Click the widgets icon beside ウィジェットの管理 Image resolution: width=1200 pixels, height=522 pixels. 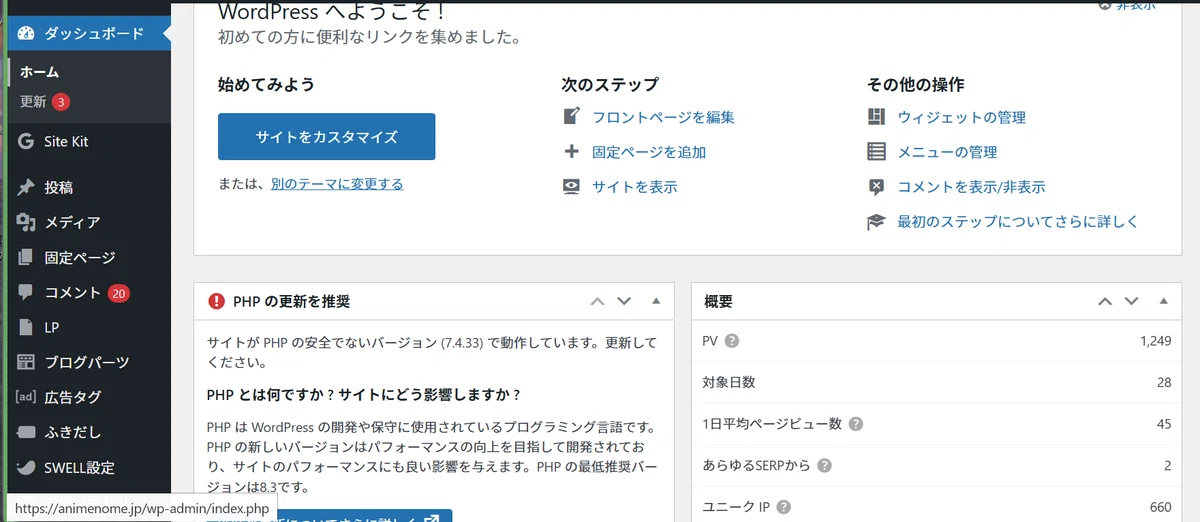(877, 116)
